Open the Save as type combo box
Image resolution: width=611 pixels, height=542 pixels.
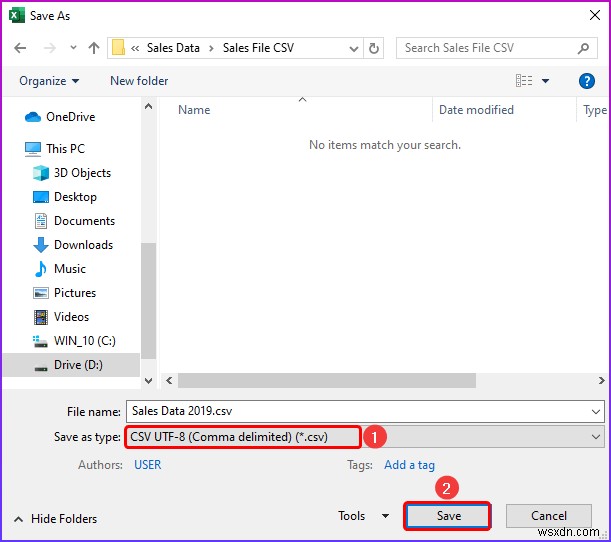[x=365, y=437]
